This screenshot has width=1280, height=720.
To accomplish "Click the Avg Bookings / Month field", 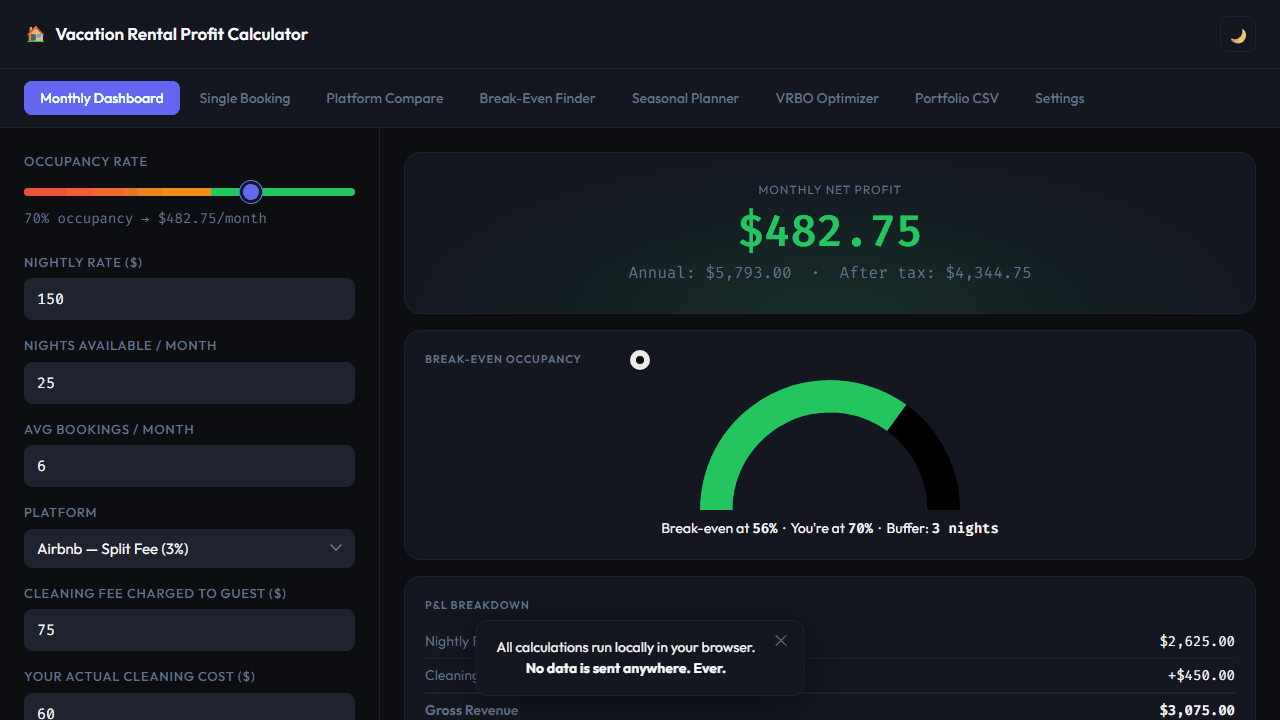I will (189, 466).
